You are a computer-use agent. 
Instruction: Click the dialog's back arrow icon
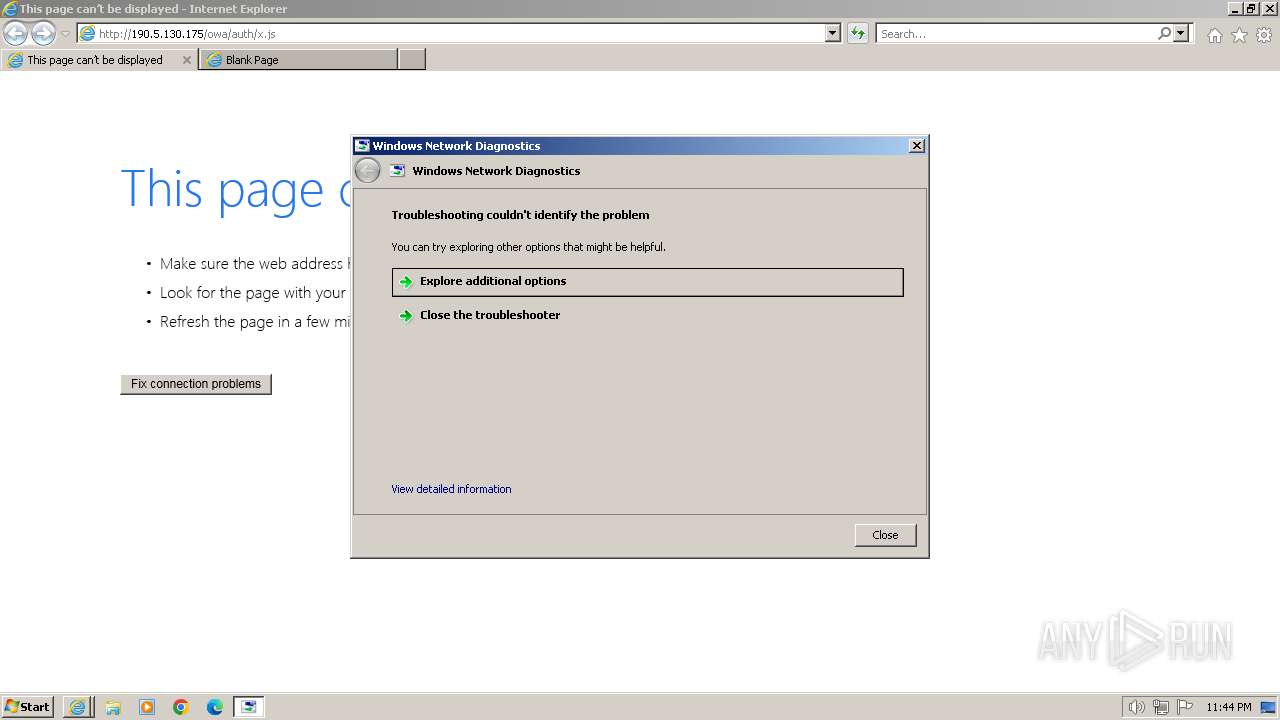coord(368,171)
